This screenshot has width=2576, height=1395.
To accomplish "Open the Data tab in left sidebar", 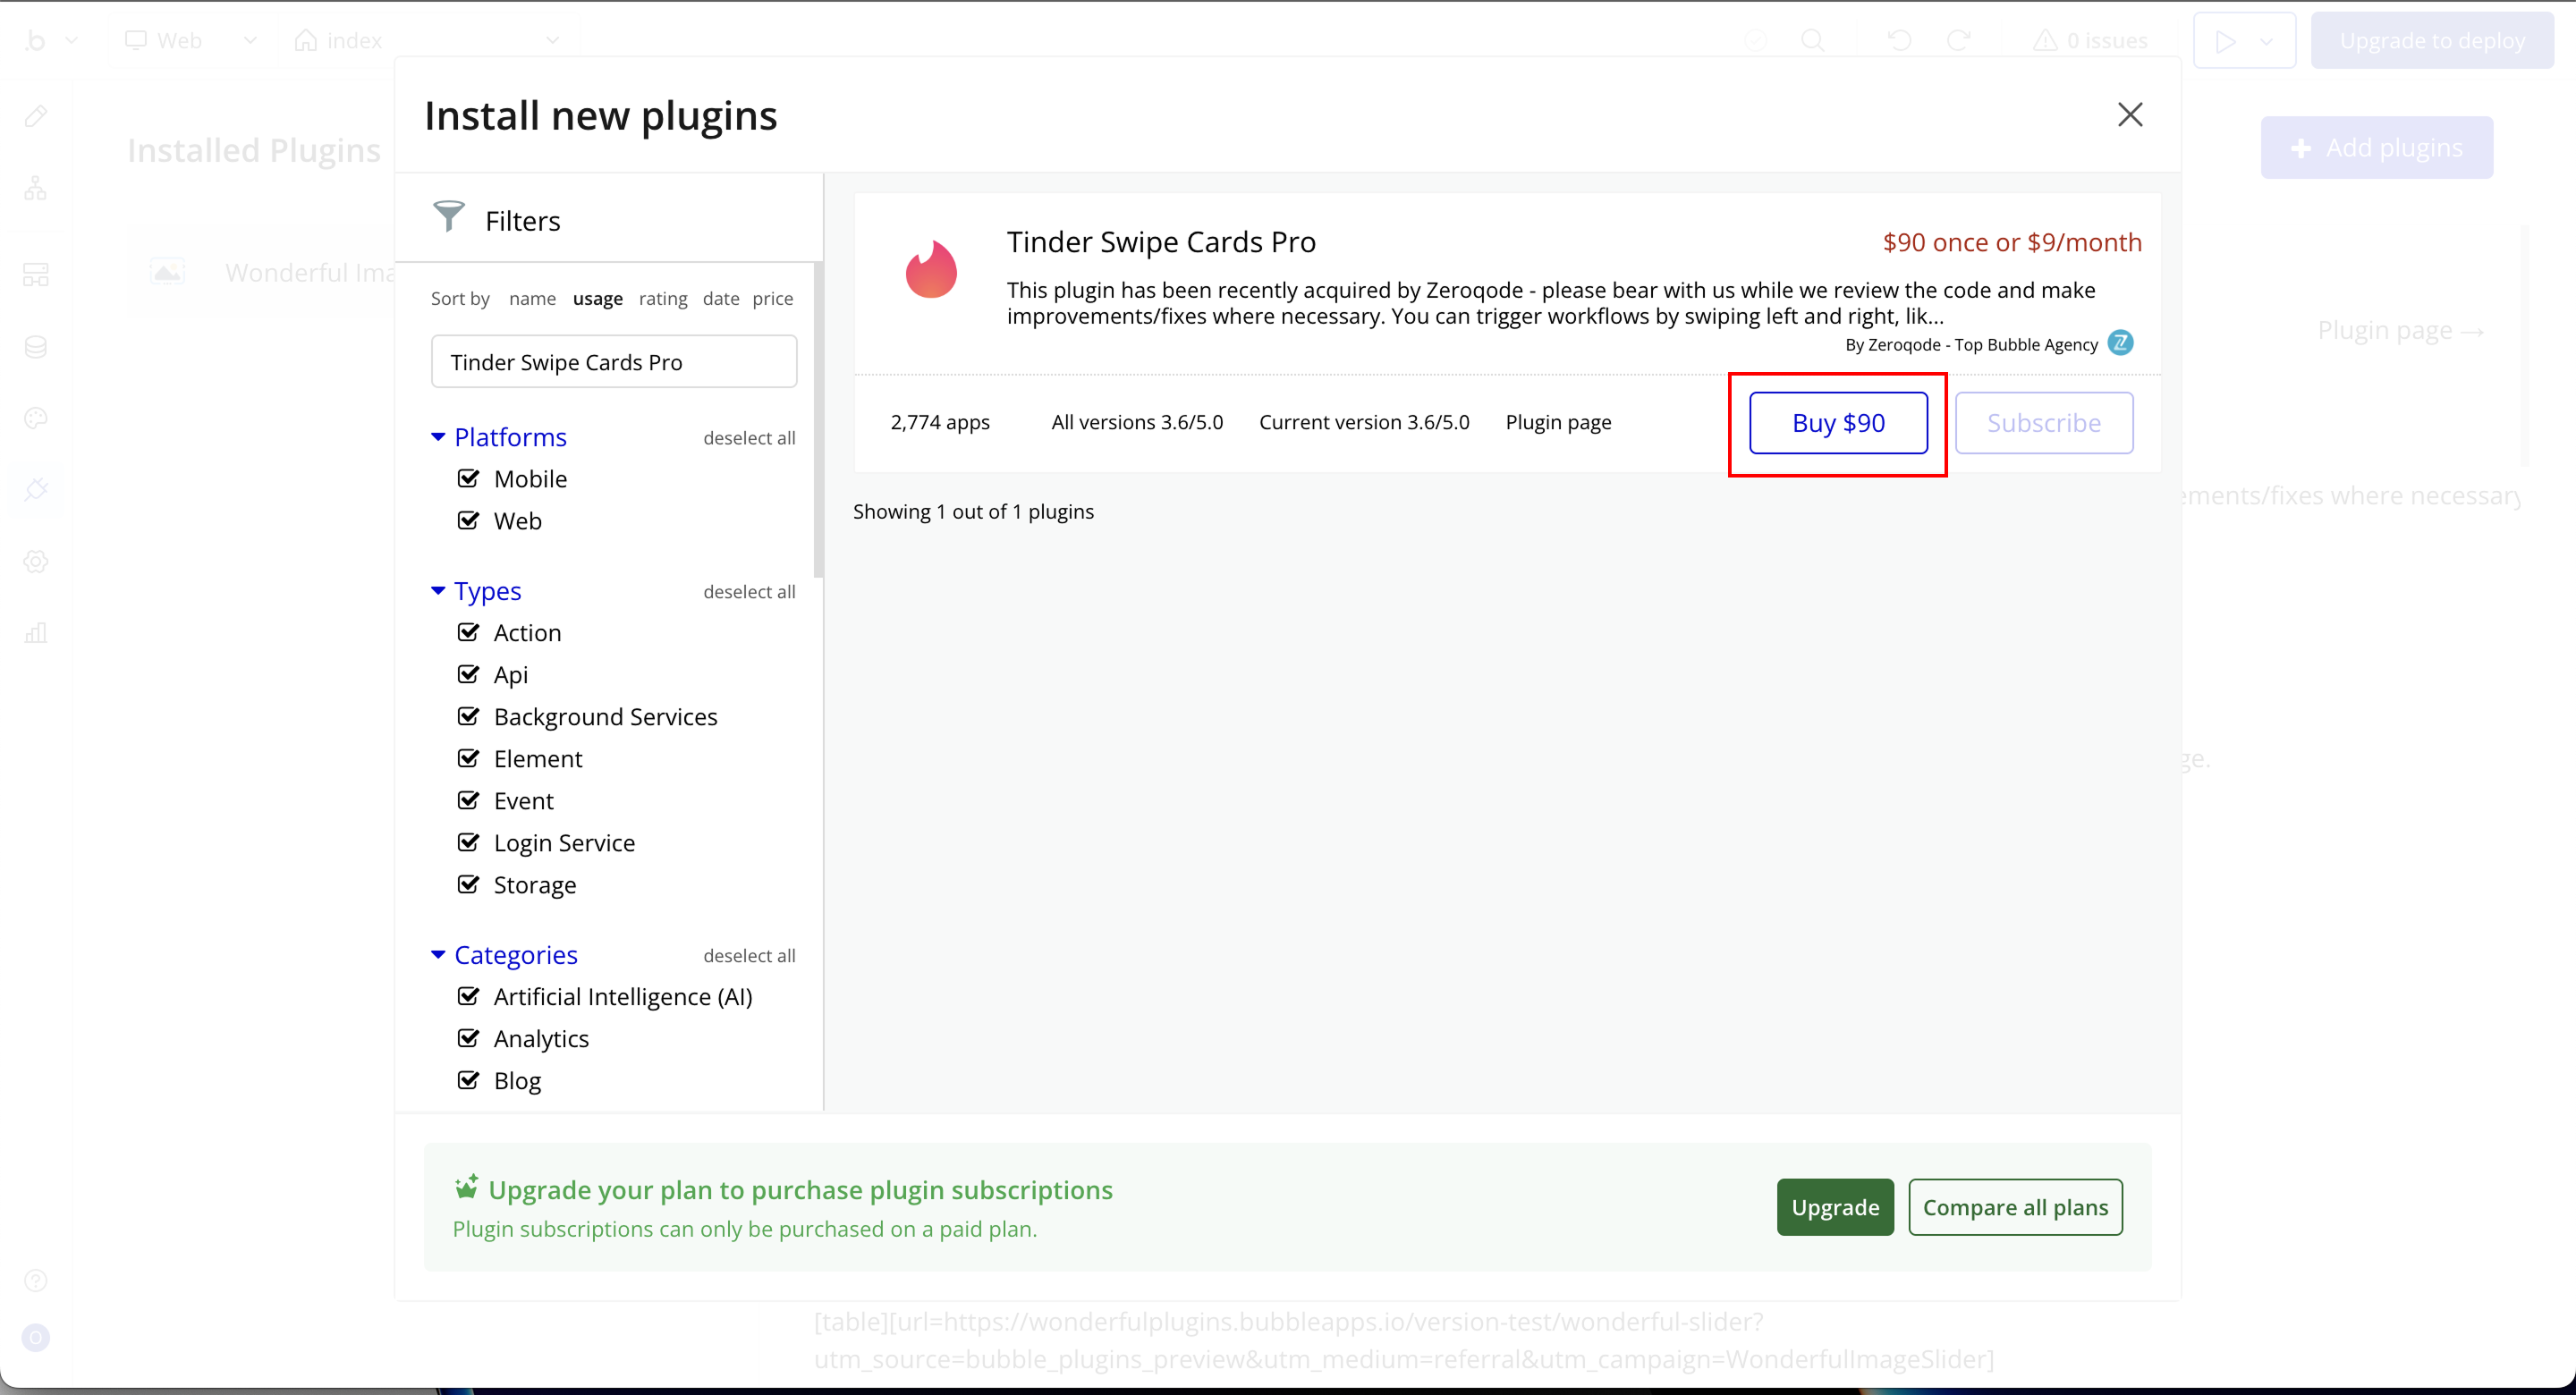I will click(36, 347).
